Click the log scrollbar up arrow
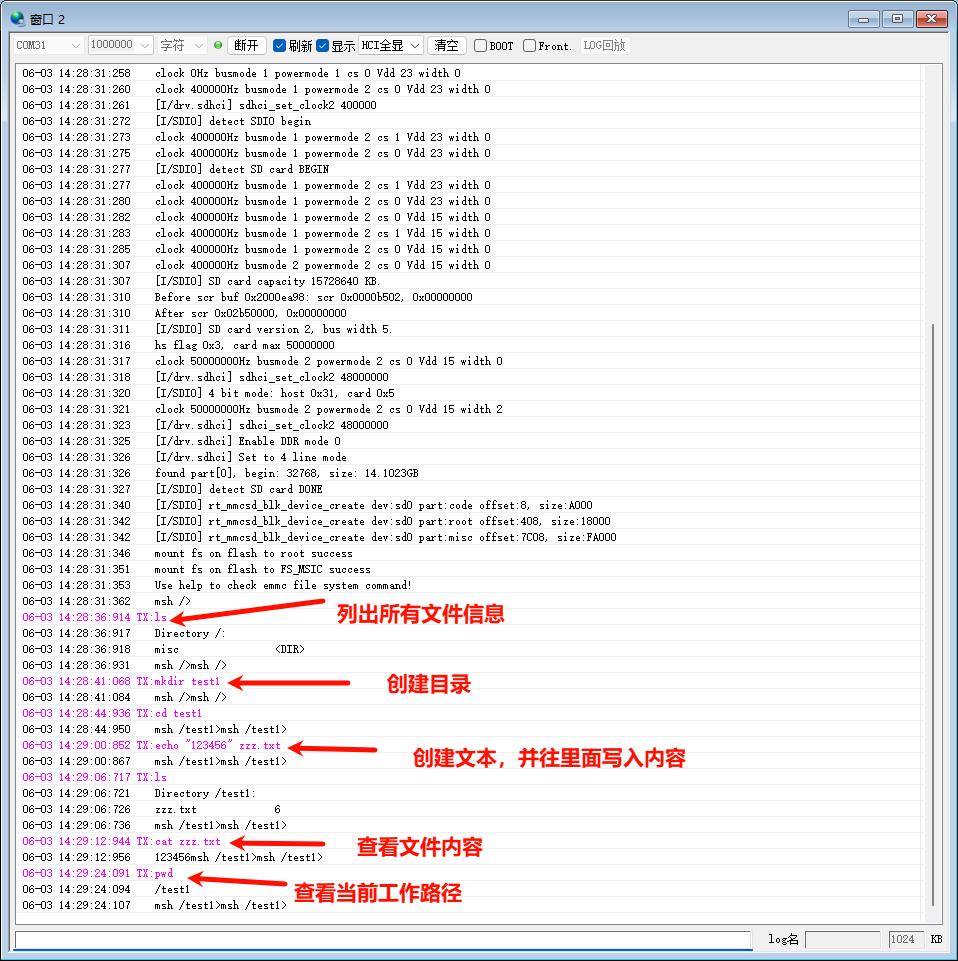This screenshot has height=961, width=958. click(x=933, y=70)
